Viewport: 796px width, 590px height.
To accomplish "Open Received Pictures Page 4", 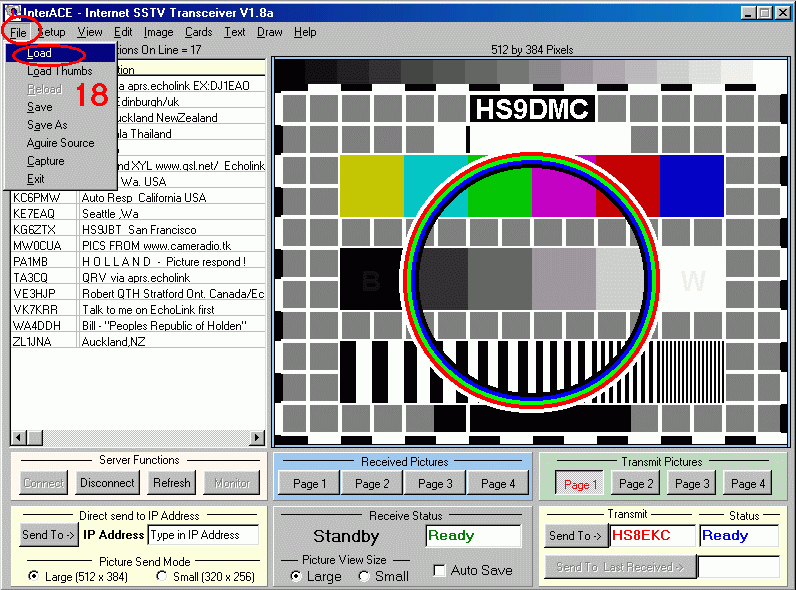I will (498, 484).
